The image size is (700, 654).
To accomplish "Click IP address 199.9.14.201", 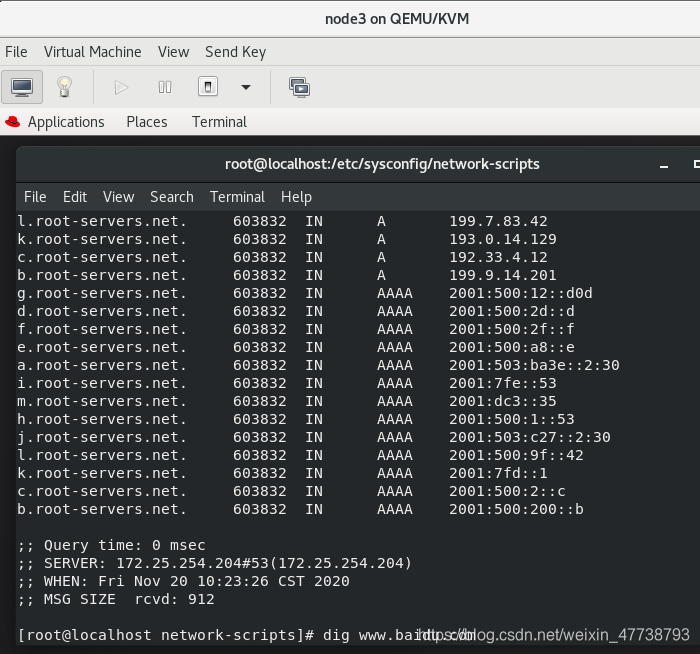I will tap(503, 275).
